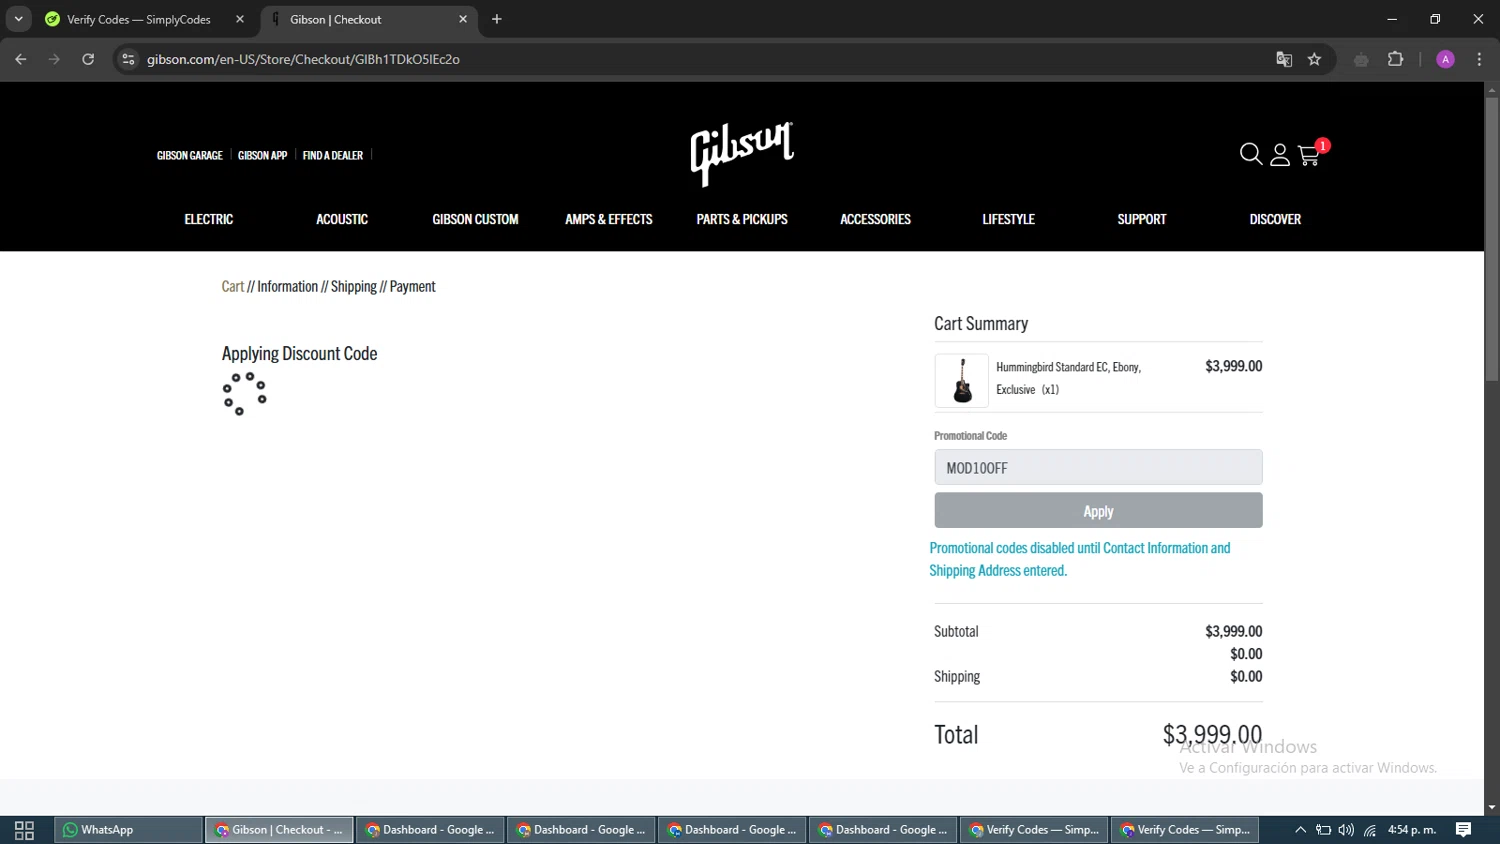This screenshot has width=1500, height=844.
Task: Click the network icon in system tray
Action: (x=1370, y=830)
